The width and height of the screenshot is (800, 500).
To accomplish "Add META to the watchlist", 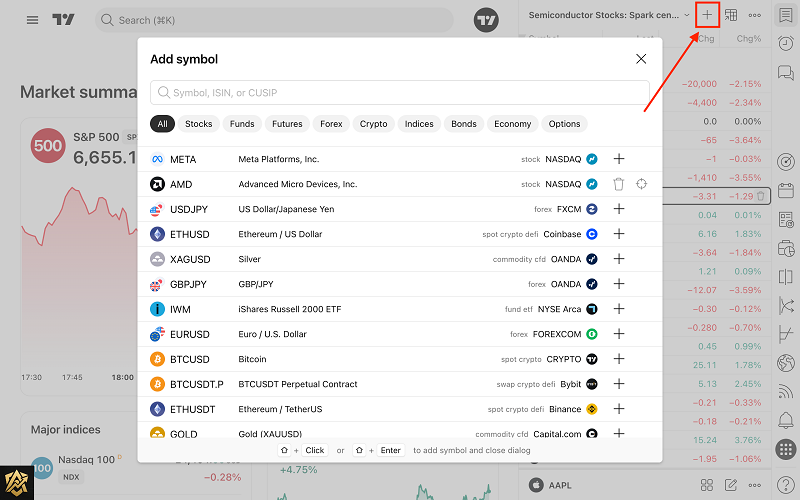I will click(619, 159).
